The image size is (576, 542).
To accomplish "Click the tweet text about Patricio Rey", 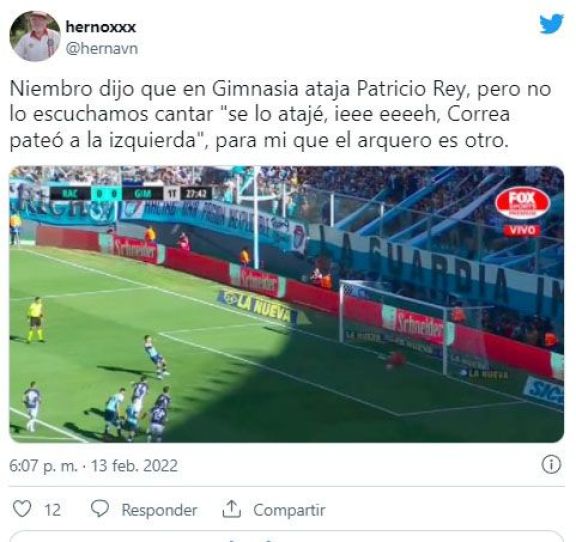I will (x=280, y=115).
